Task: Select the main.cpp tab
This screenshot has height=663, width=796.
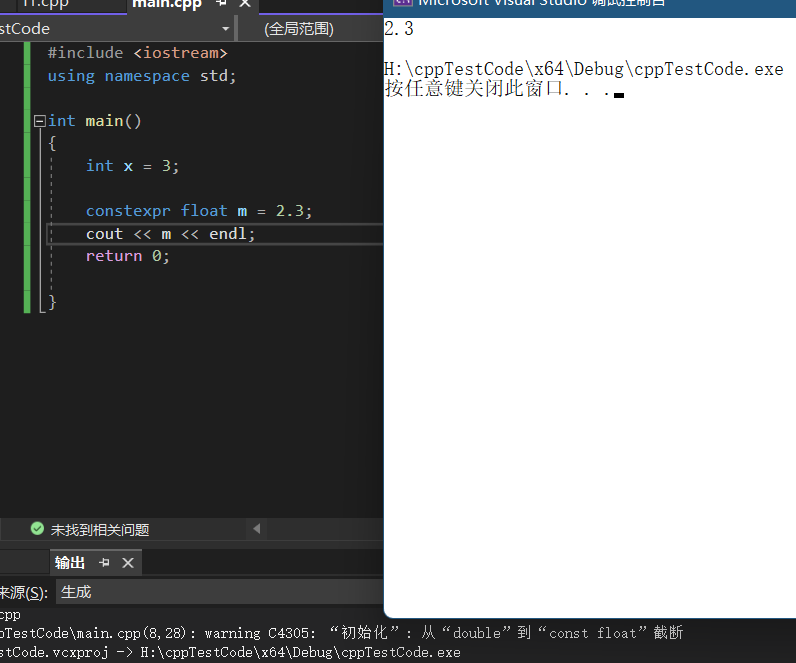Action: tap(166, 4)
